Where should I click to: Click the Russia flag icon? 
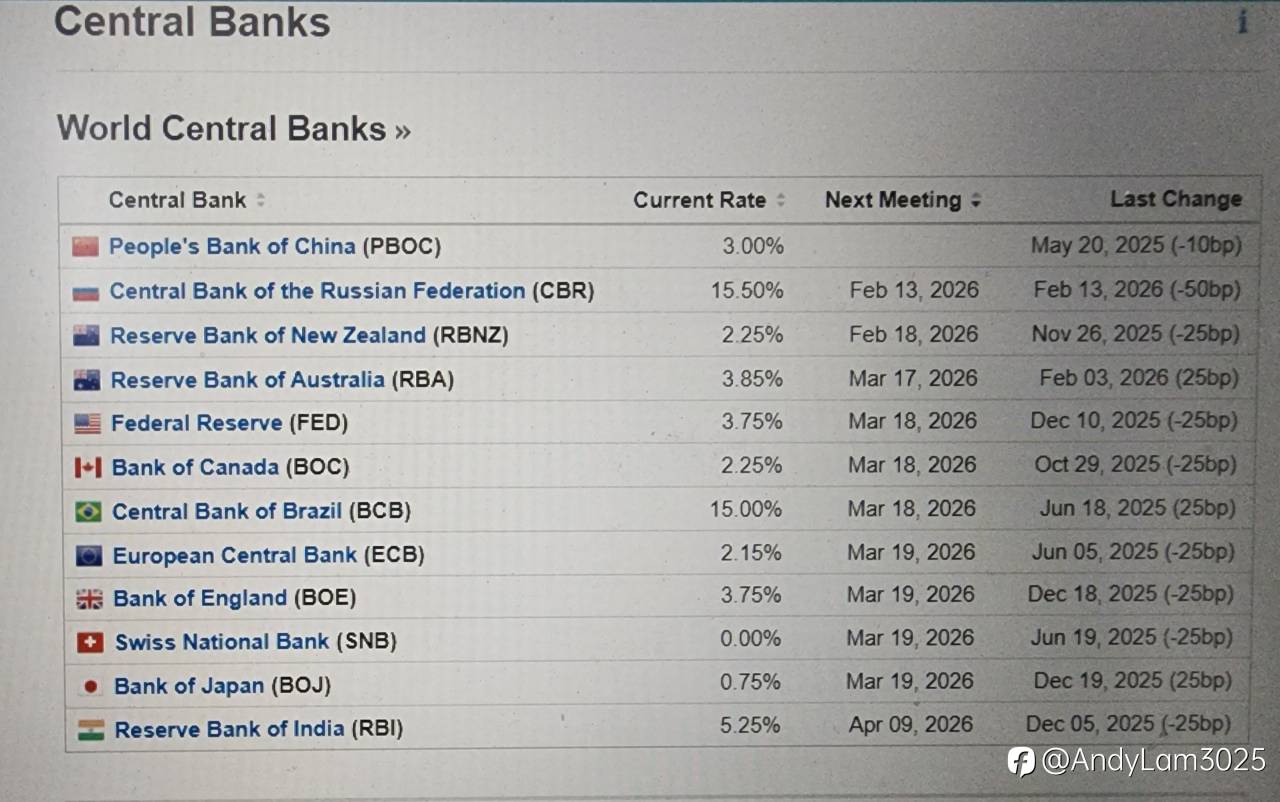tap(86, 292)
